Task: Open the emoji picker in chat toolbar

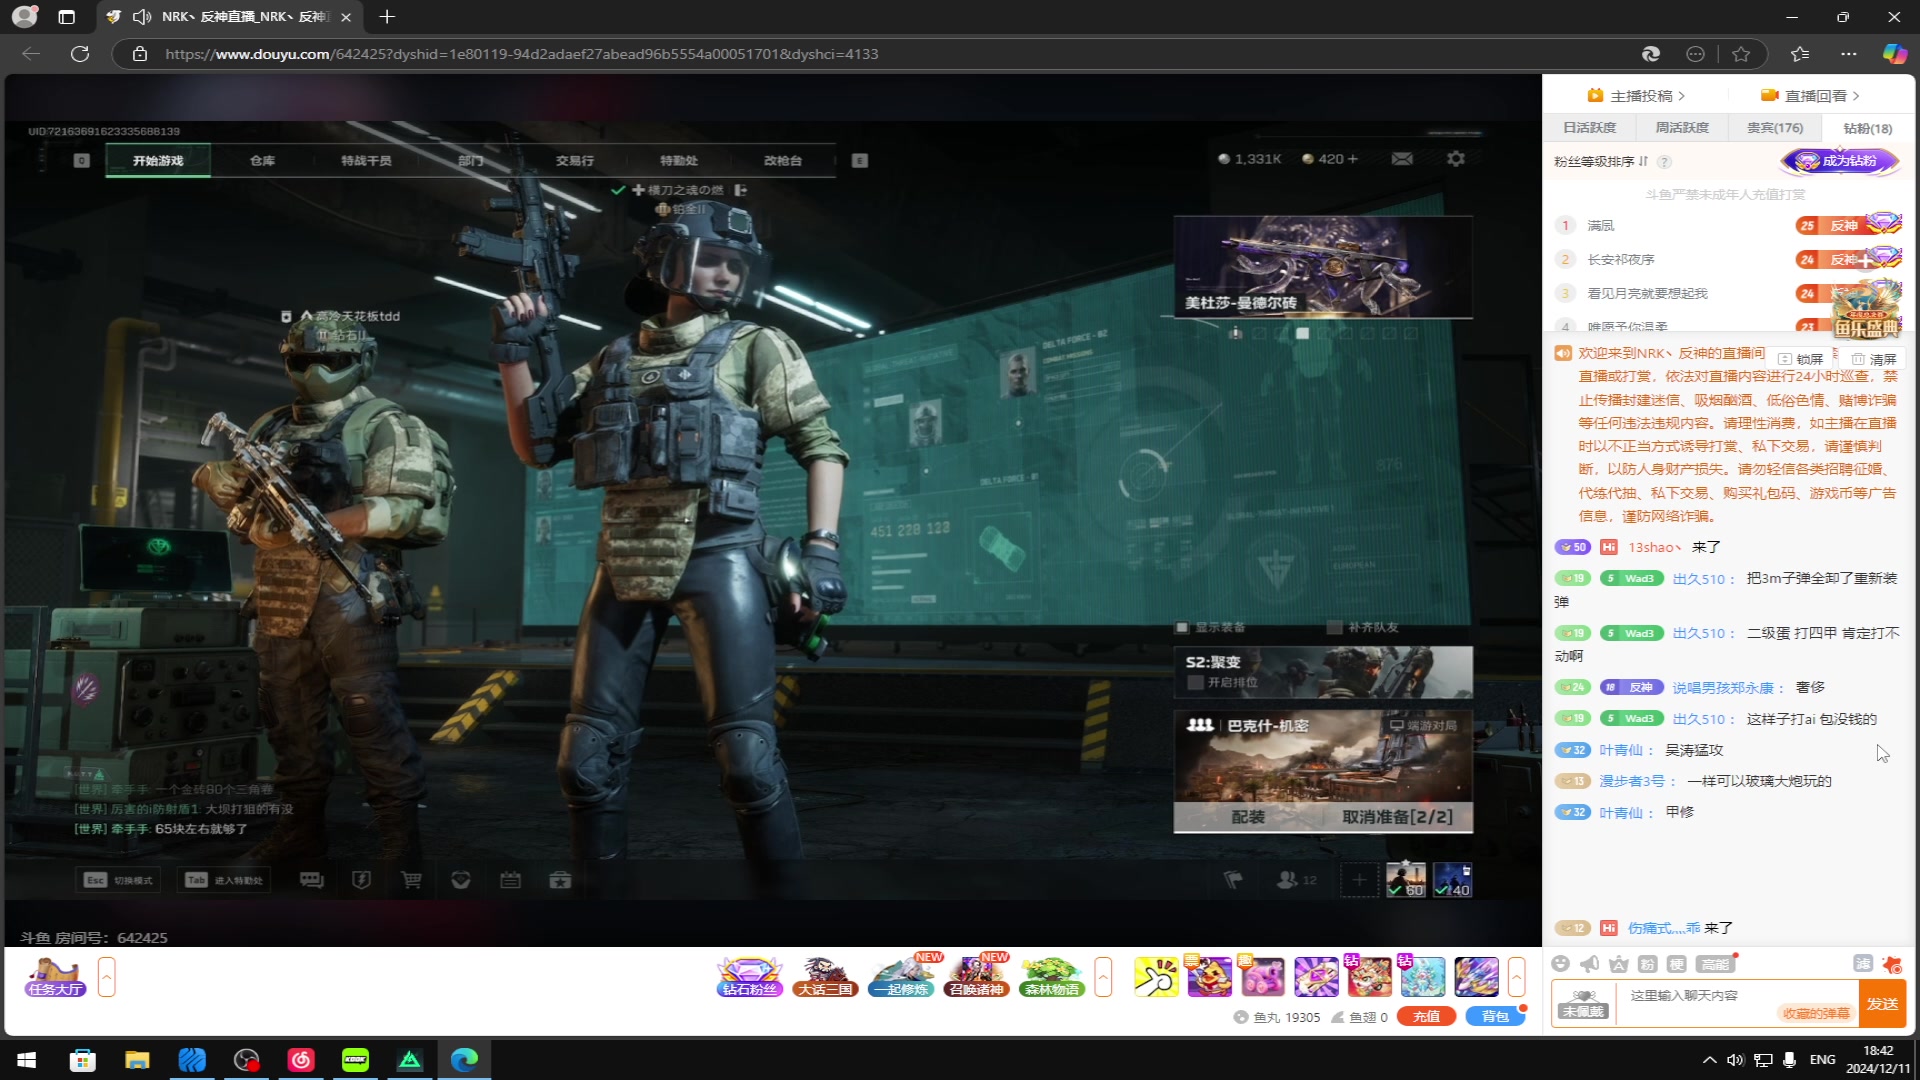Action: pyautogui.click(x=1560, y=964)
